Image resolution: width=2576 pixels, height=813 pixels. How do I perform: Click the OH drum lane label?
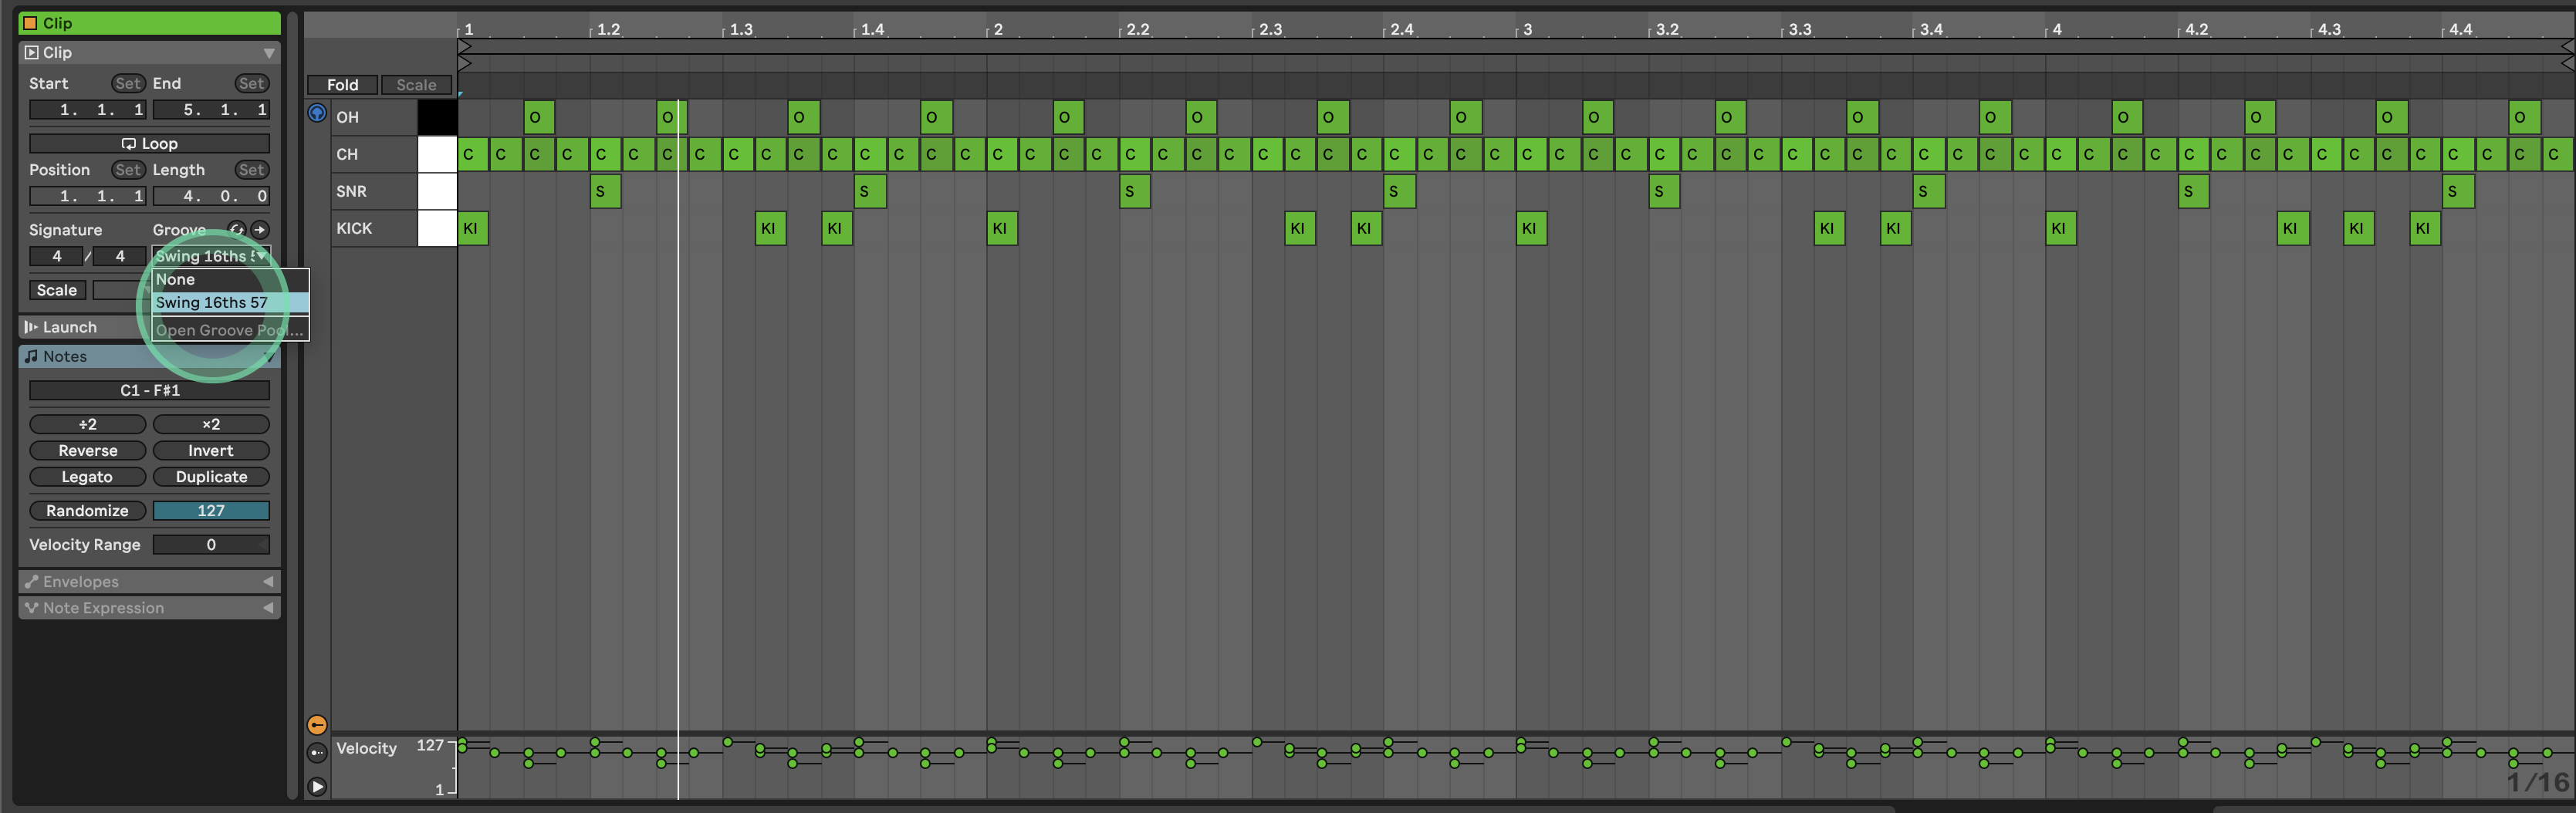pos(348,118)
